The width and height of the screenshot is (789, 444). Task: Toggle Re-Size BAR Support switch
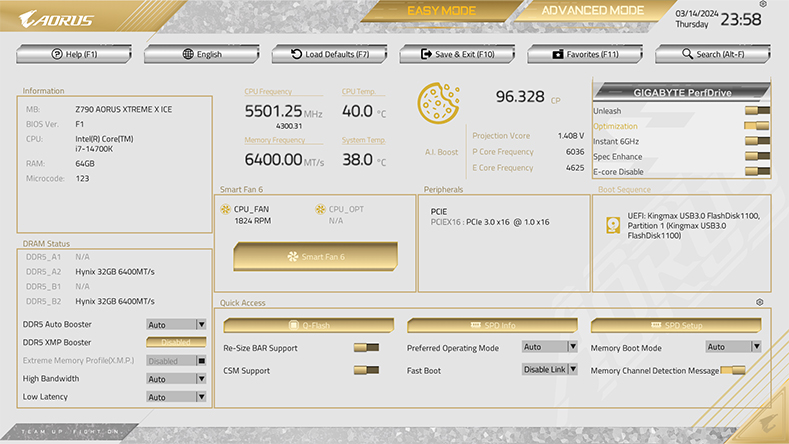(x=366, y=347)
